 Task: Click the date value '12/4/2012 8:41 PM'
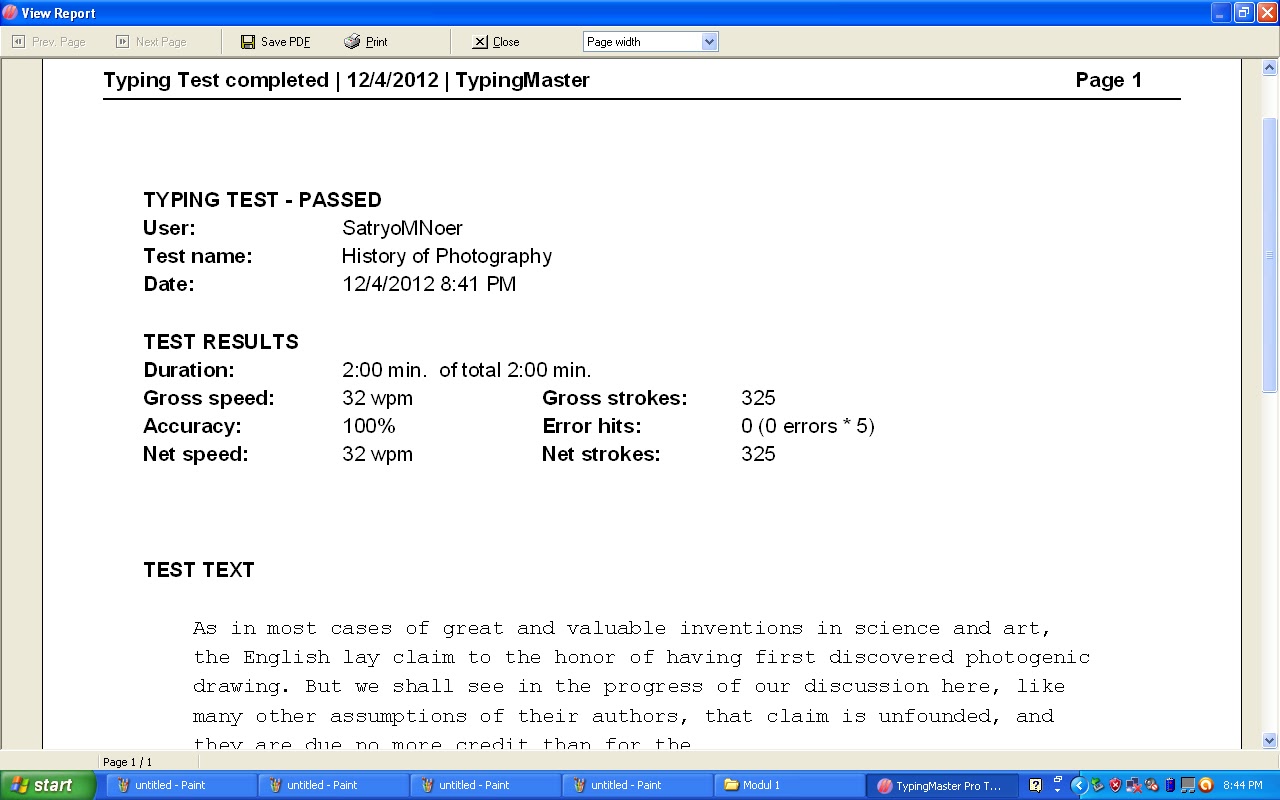click(429, 284)
